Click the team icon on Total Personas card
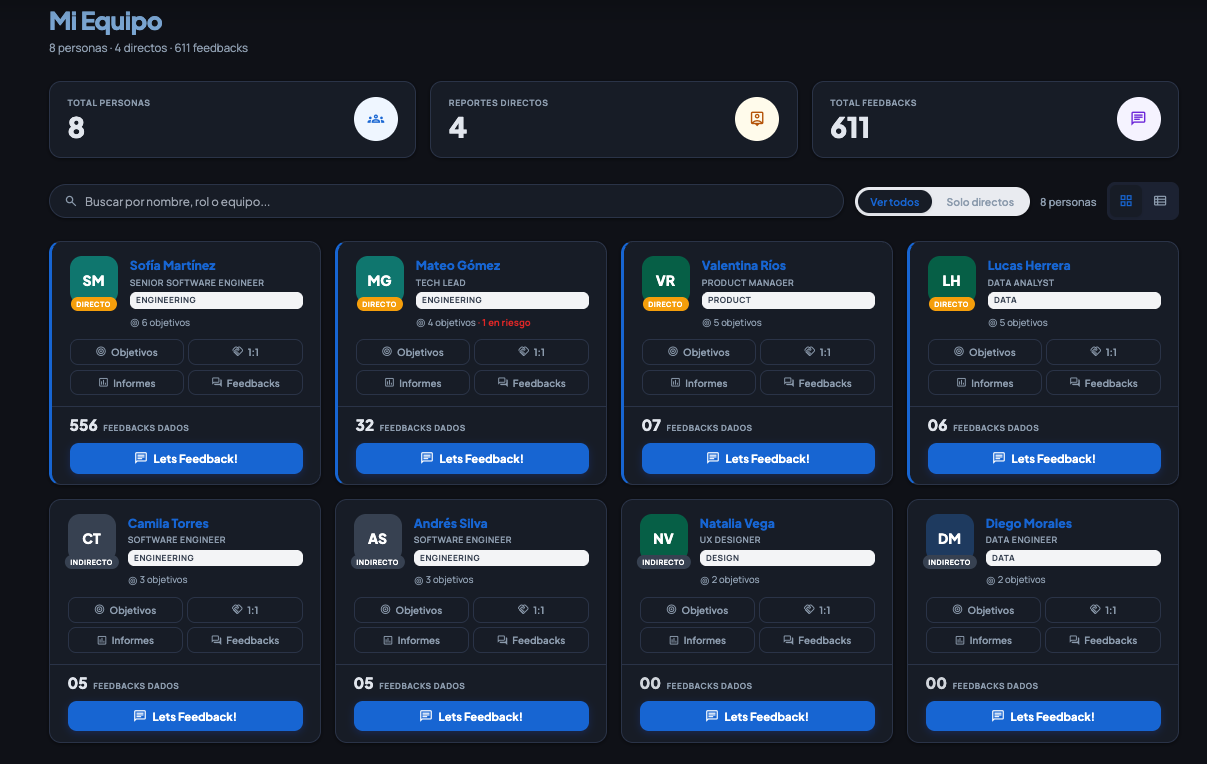Screen dimensions: 1207x764 pyautogui.click(x=376, y=118)
